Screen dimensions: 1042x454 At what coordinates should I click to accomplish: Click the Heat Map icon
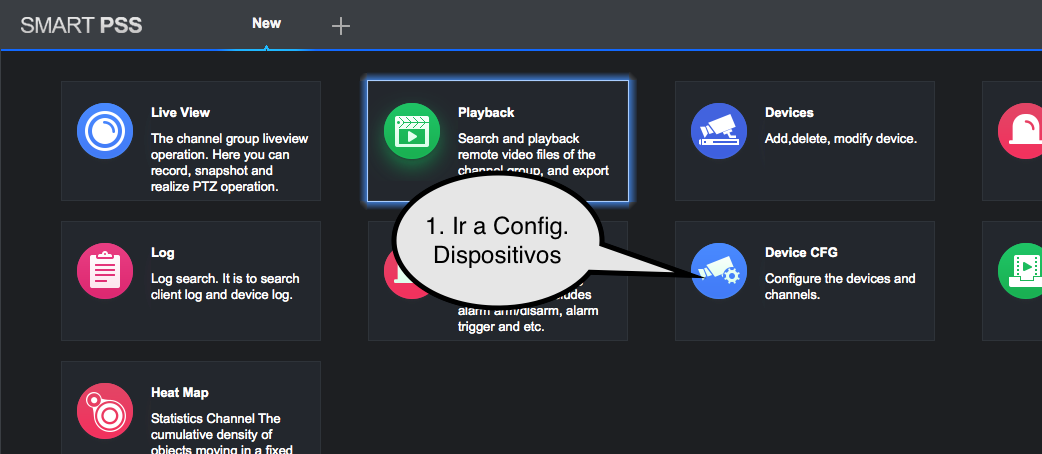pos(105,411)
